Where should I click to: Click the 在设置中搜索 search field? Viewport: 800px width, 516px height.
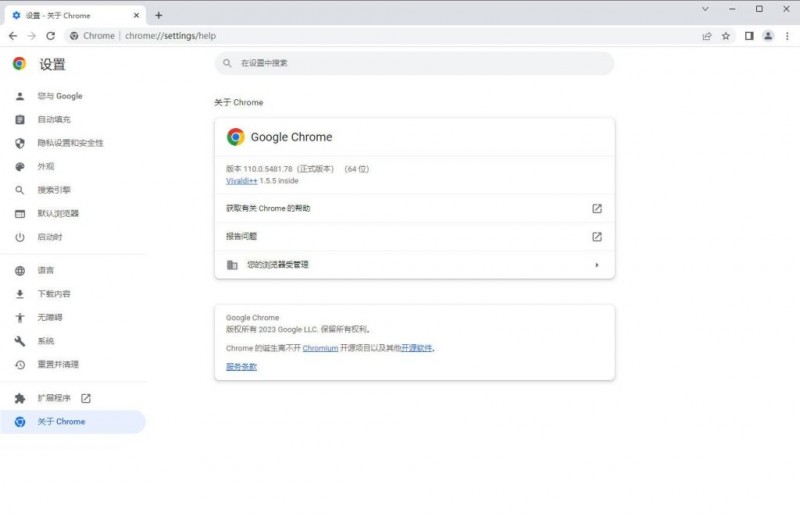[414, 63]
